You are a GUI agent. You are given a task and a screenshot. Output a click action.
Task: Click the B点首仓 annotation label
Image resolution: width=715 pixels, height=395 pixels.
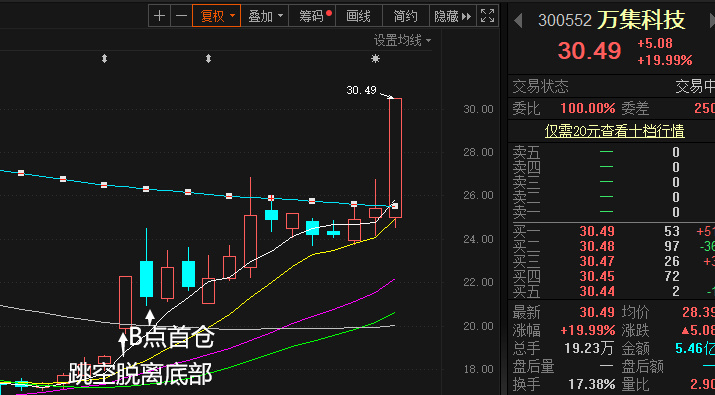point(171,337)
